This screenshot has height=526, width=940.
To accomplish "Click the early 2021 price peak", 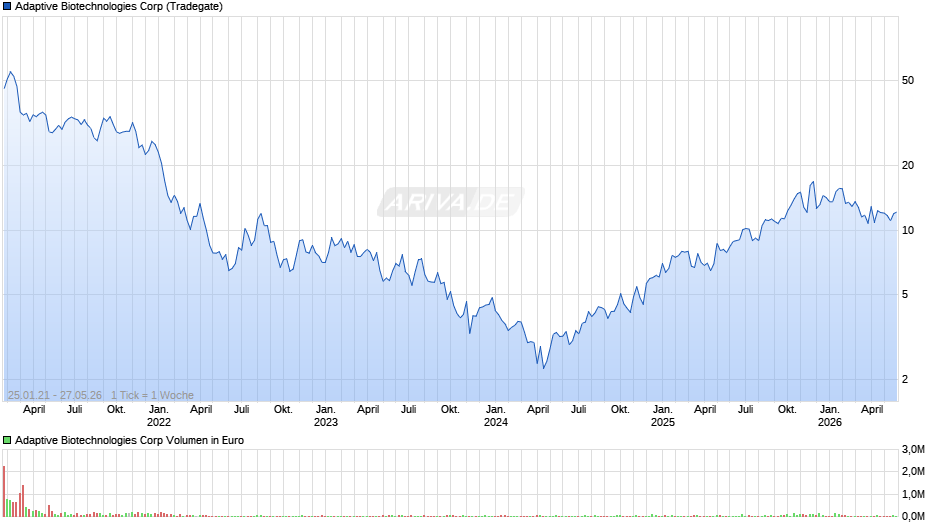I will coord(10,72).
